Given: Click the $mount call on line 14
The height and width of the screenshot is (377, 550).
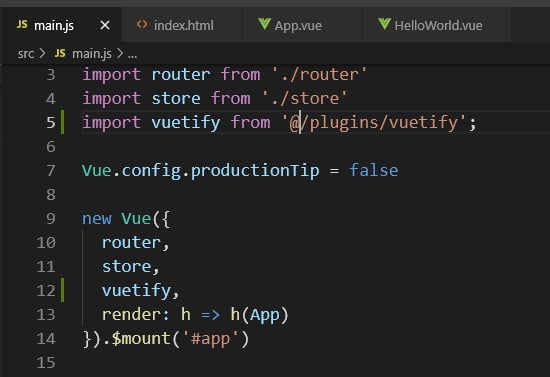Looking at the screenshot, I should pos(141,339).
